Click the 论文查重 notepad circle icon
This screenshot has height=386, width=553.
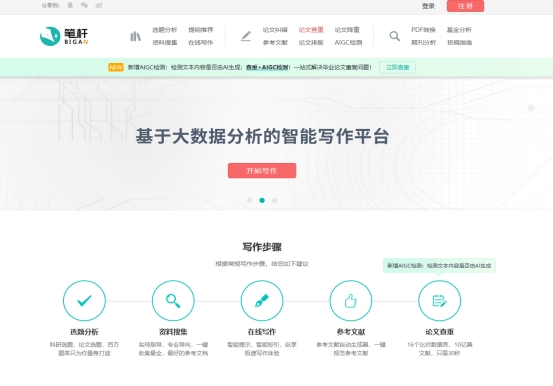439,301
